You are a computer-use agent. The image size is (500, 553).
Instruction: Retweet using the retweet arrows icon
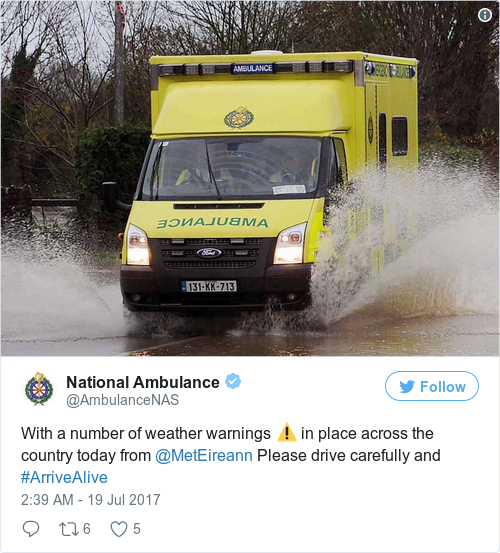69,529
